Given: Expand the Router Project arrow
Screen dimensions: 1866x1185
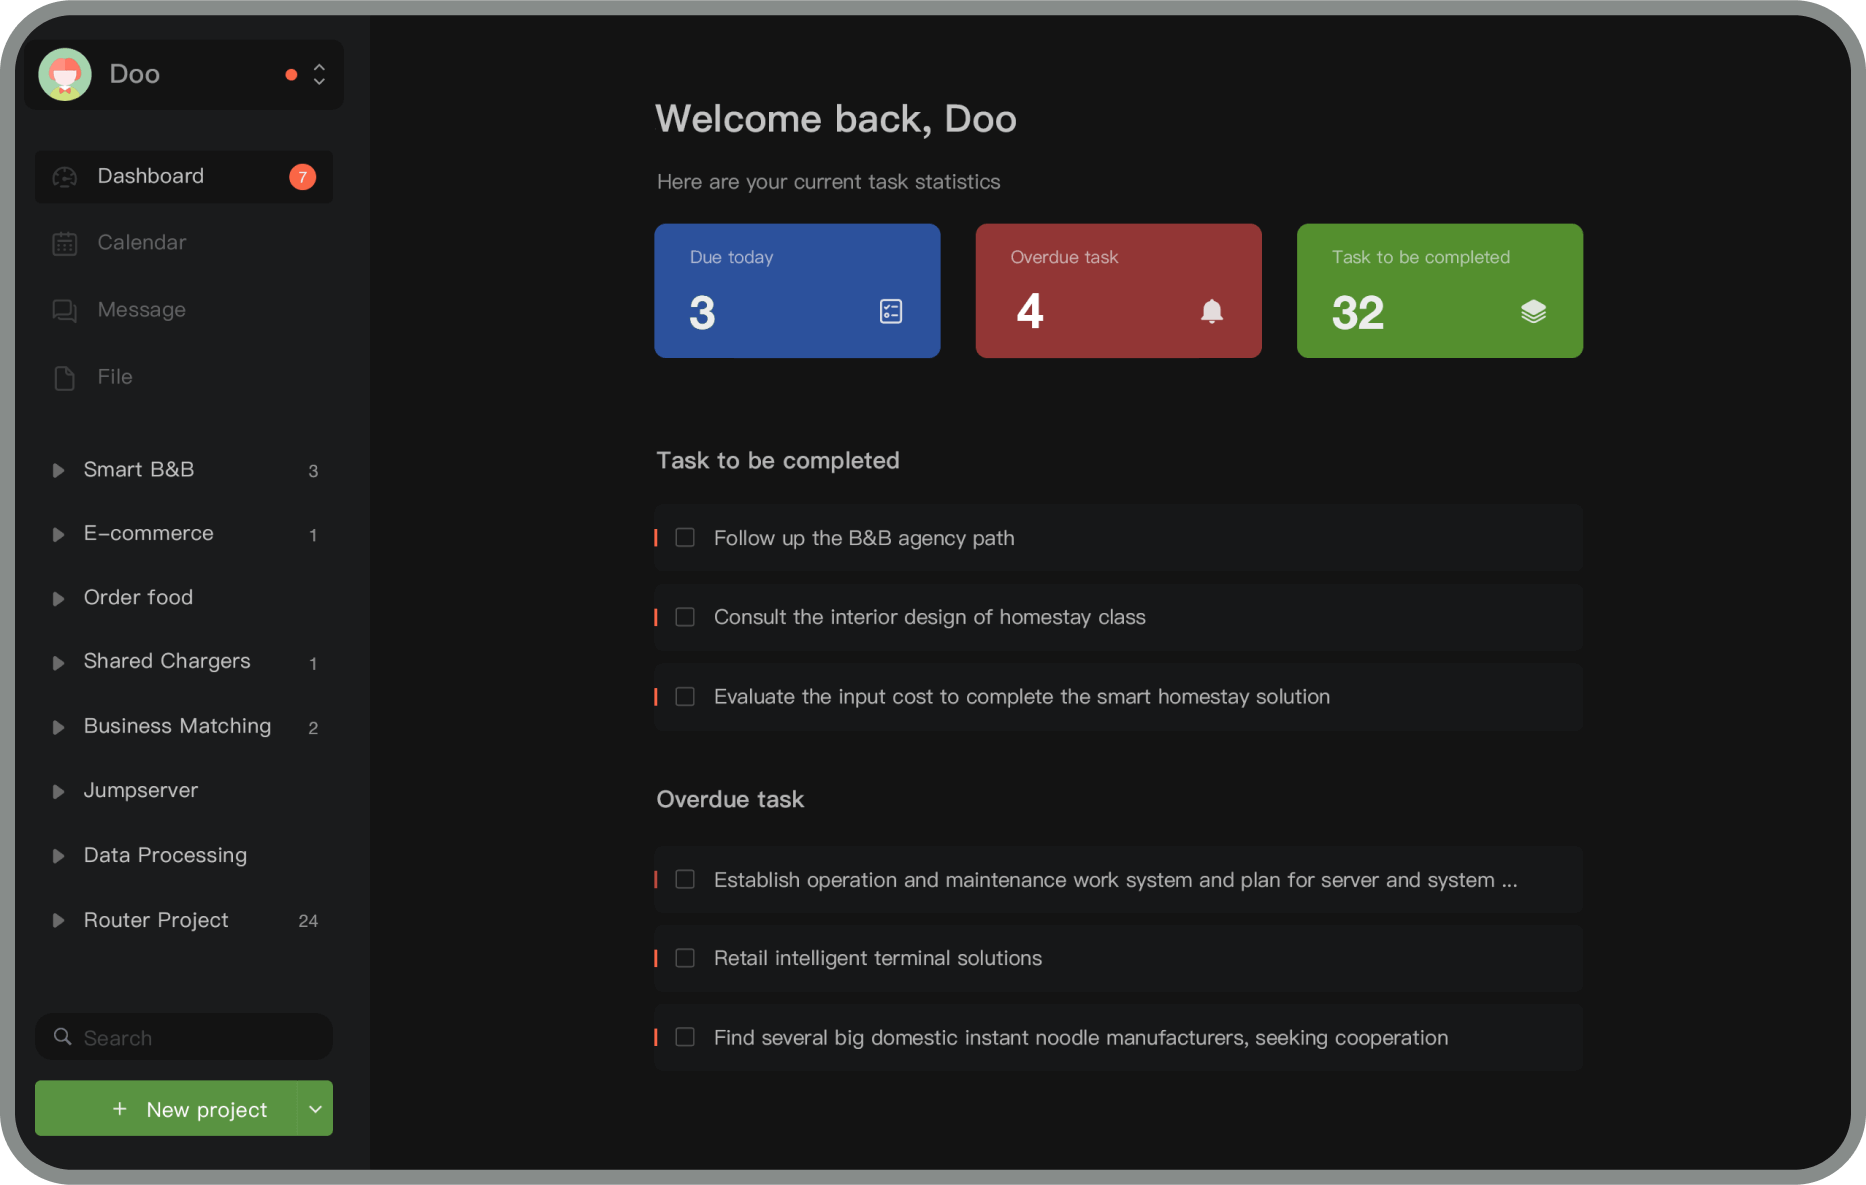Looking at the screenshot, I should click(x=58, y=920).
